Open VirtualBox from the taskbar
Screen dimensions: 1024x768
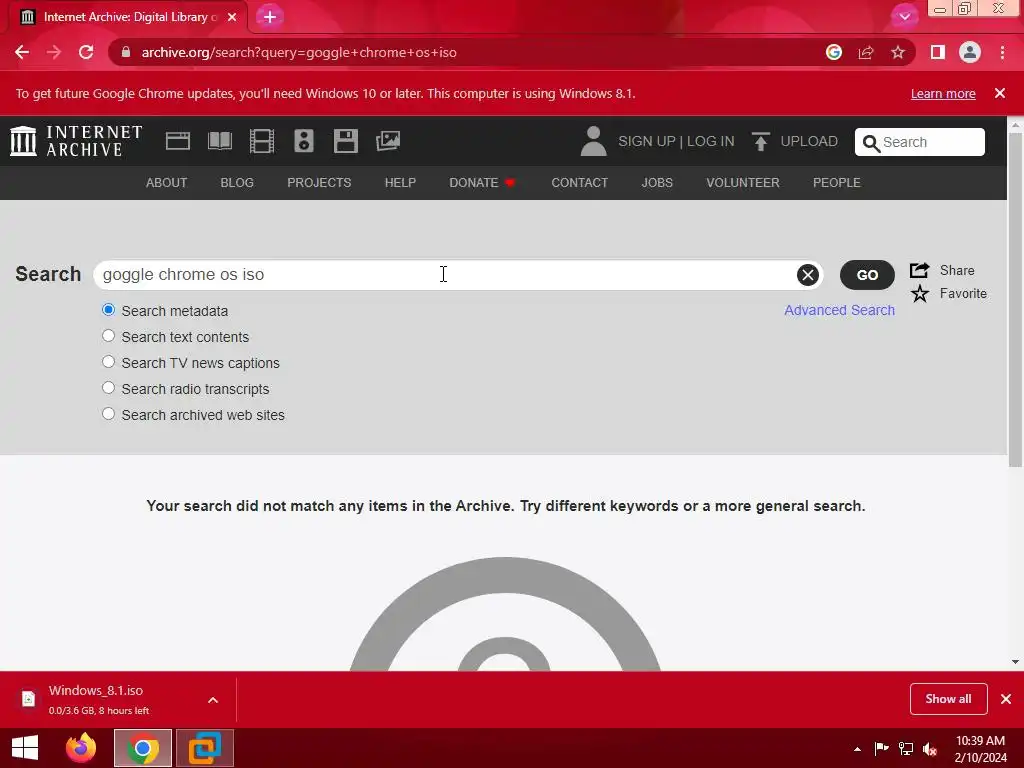[204, 748]
